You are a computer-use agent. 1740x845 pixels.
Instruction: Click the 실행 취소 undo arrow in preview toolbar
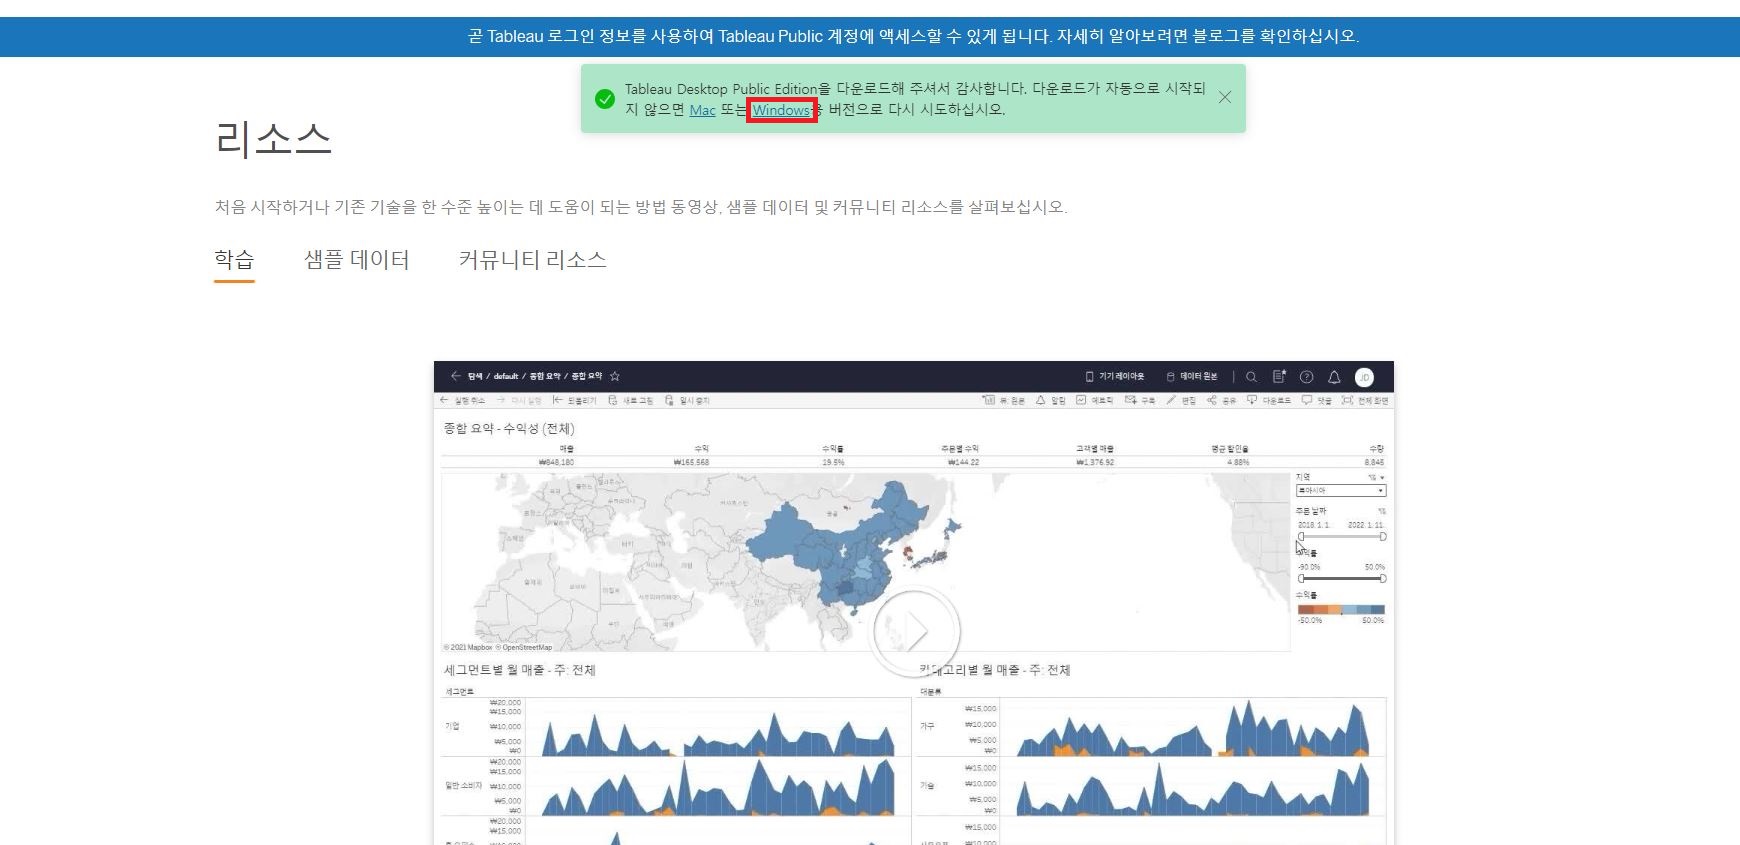coord(445,400)
